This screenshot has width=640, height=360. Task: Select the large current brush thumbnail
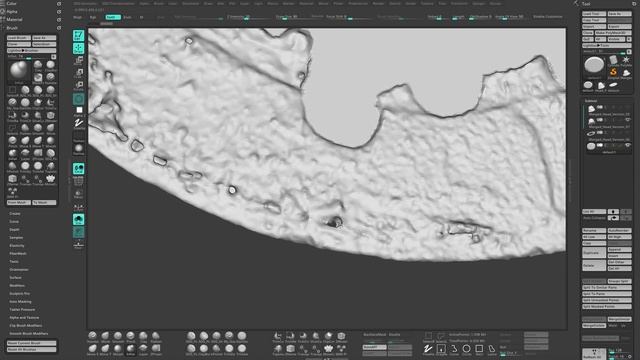19,71
